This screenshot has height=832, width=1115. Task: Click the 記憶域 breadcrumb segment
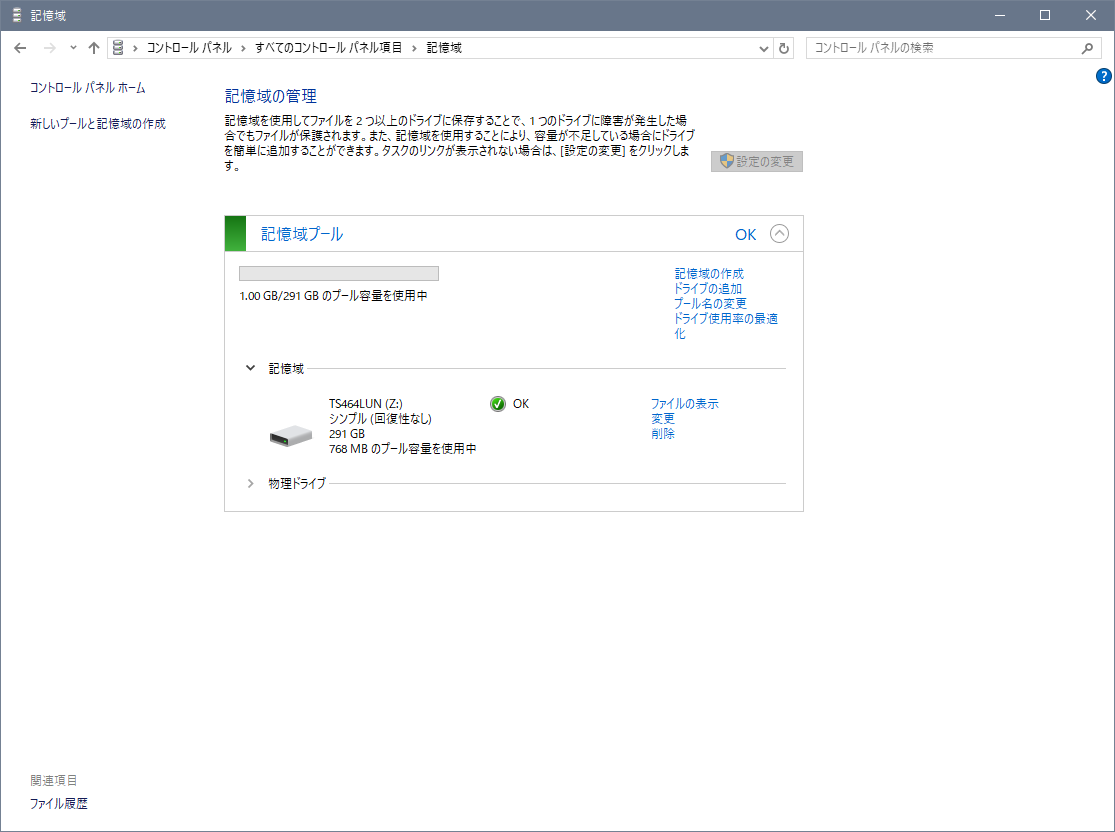click(444, 48)
